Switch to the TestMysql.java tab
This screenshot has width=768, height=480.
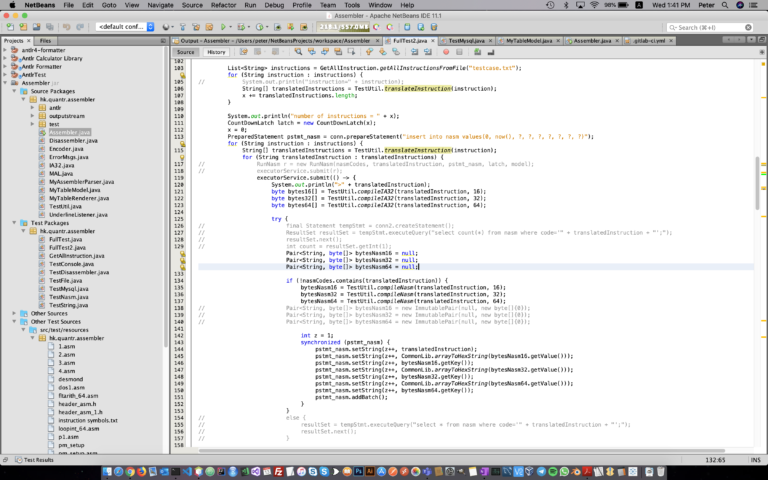tap(466, 41)
